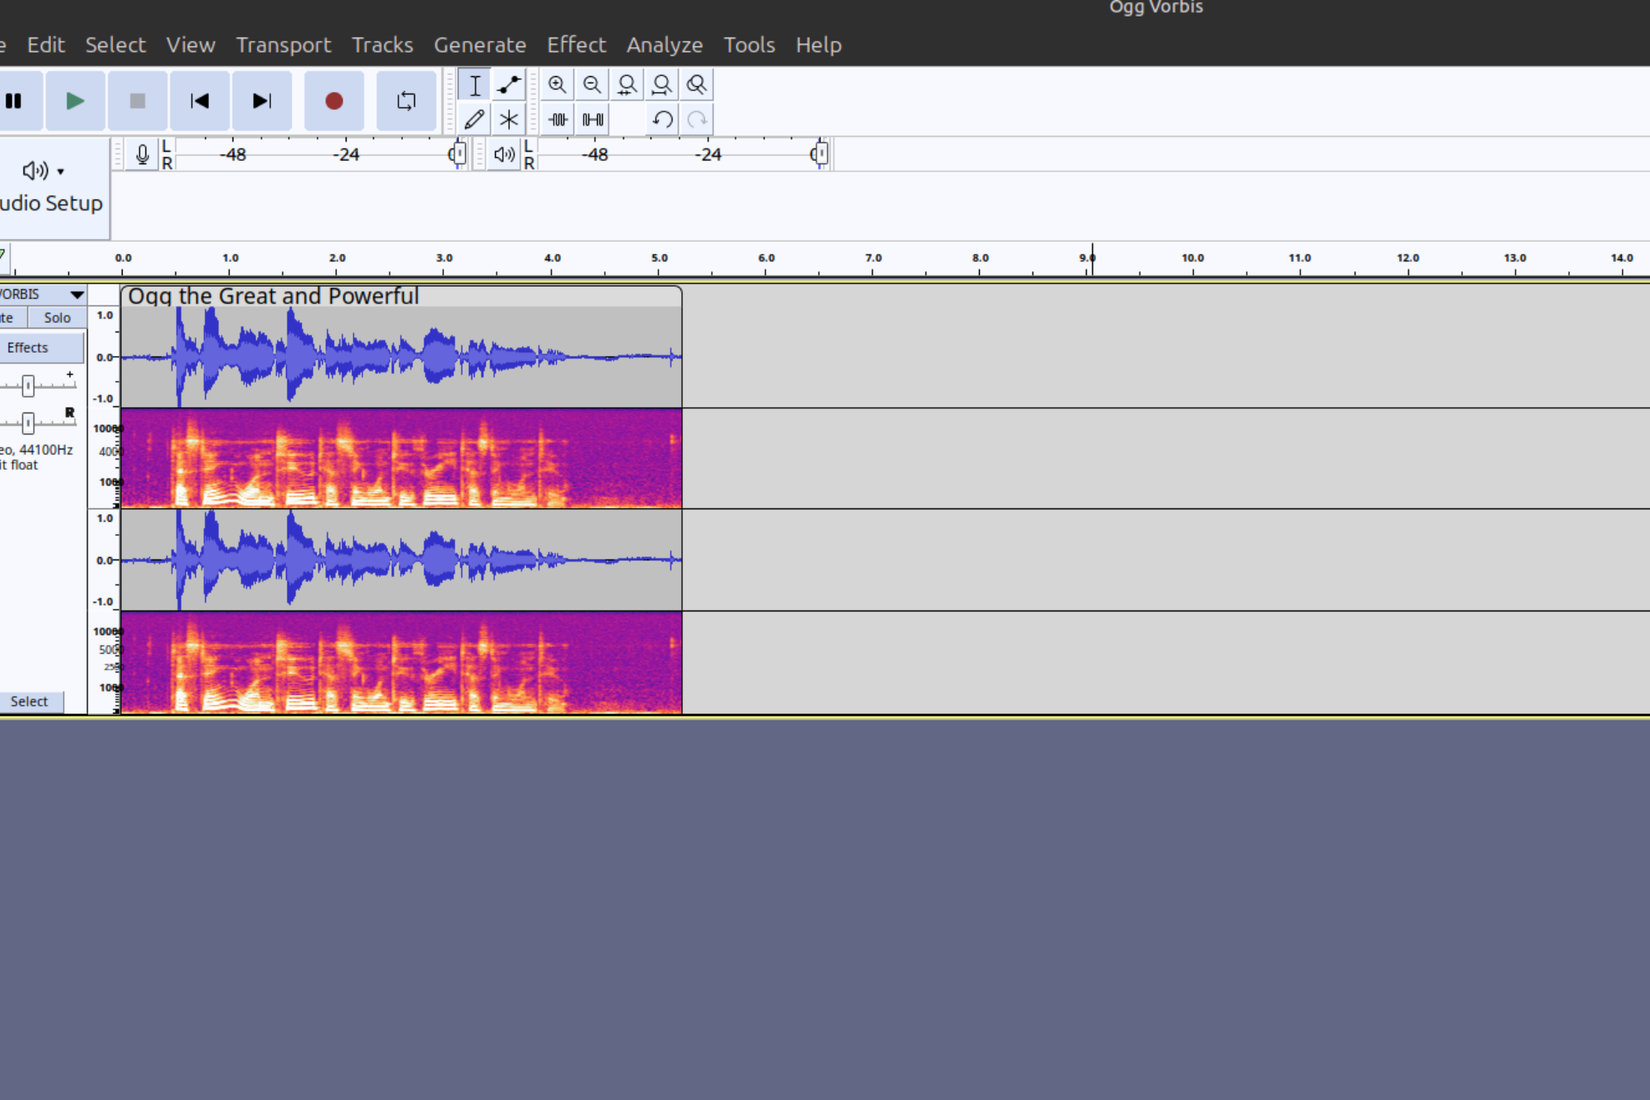Select the Draw tool
Screen dimensions: 1650x1100
(474, 118)
